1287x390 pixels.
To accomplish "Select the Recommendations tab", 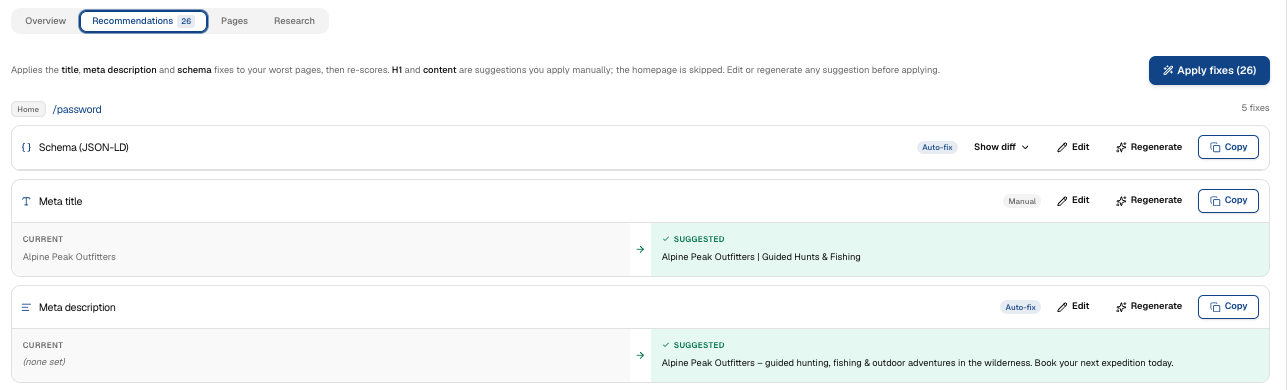I will click(143, 21).
